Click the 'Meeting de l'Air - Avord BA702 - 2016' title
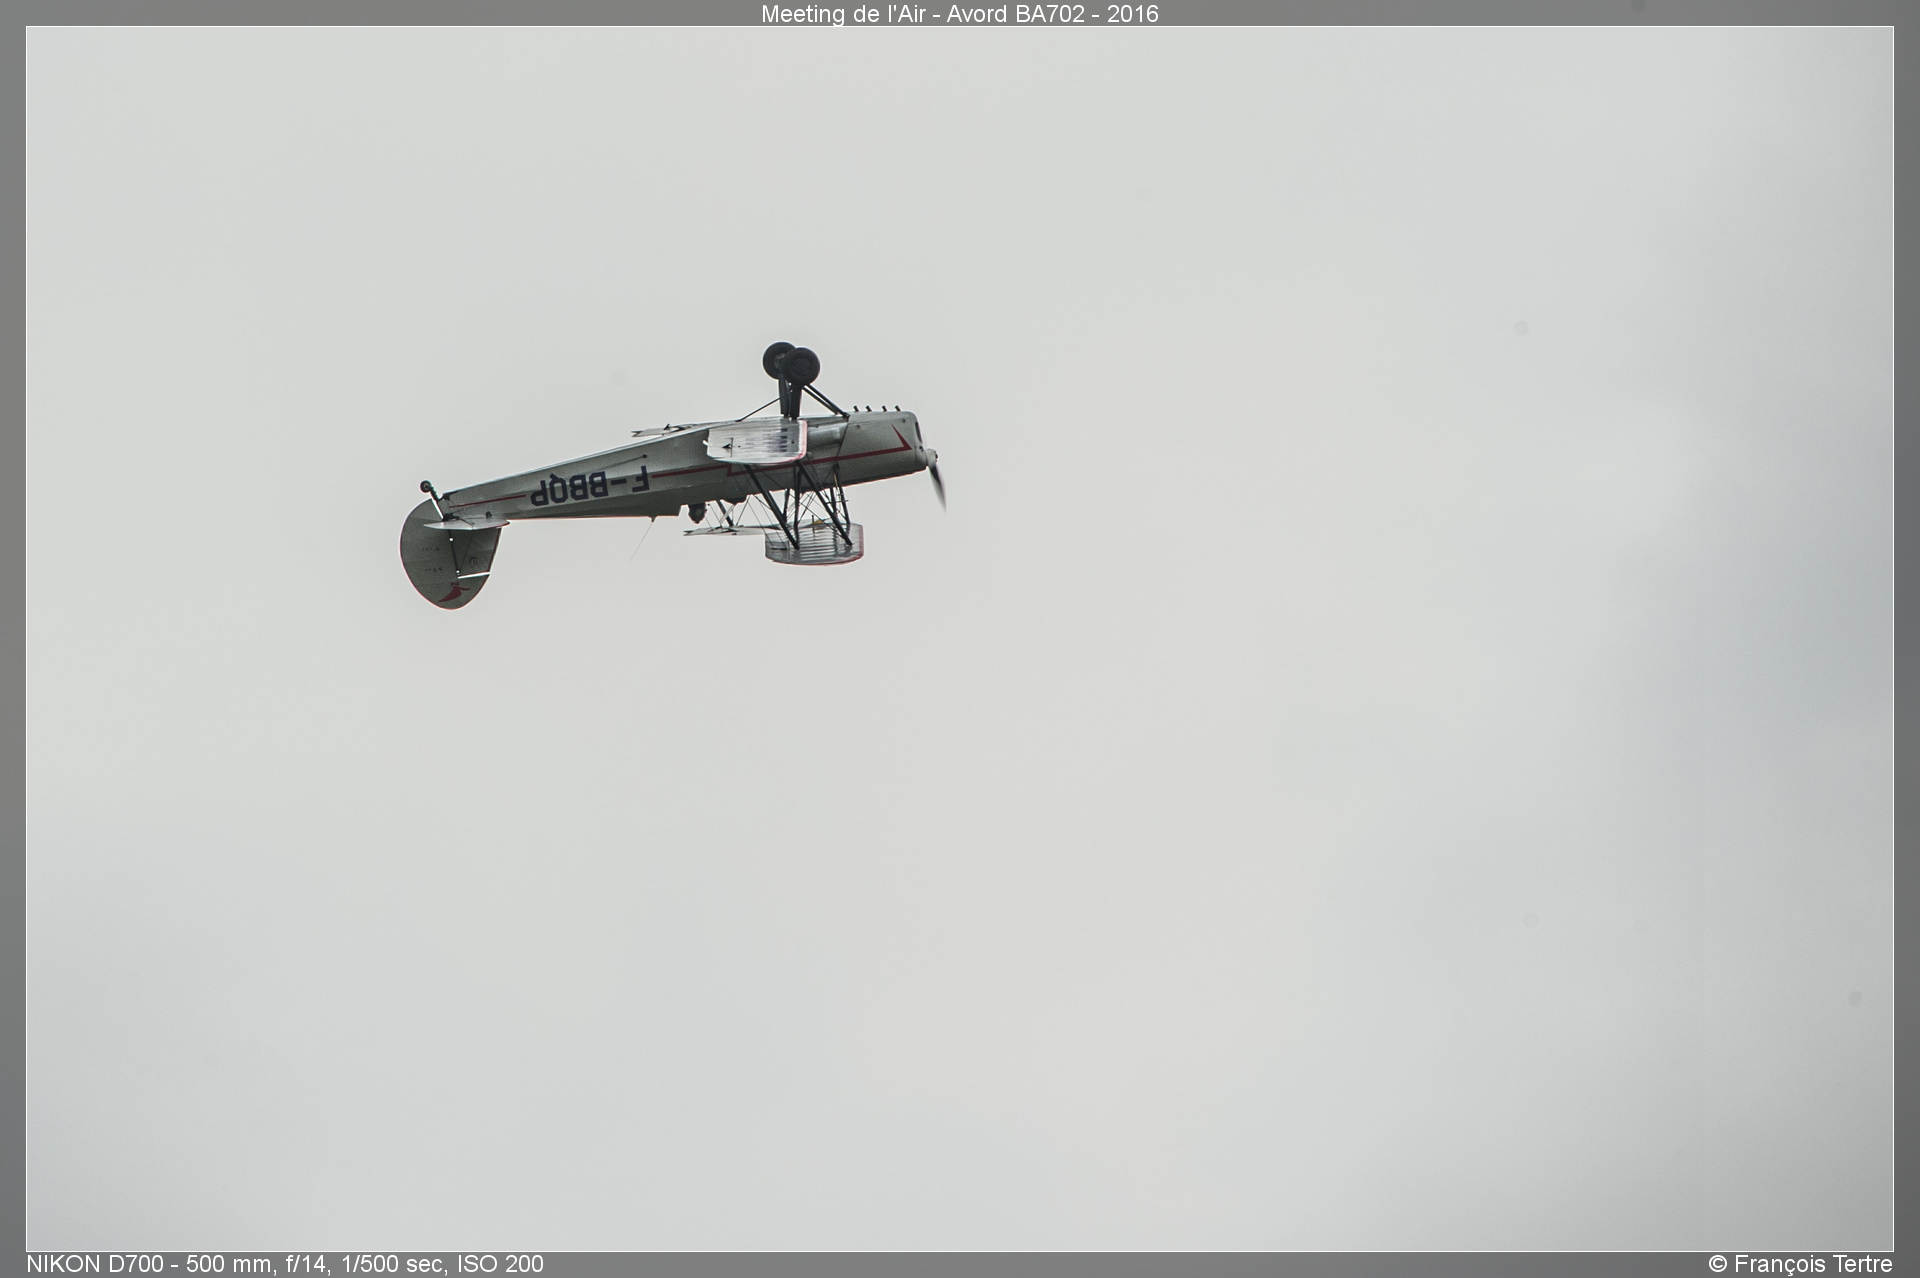The height and width of the screenshot is (1278, 1920). tap(959, 14)
